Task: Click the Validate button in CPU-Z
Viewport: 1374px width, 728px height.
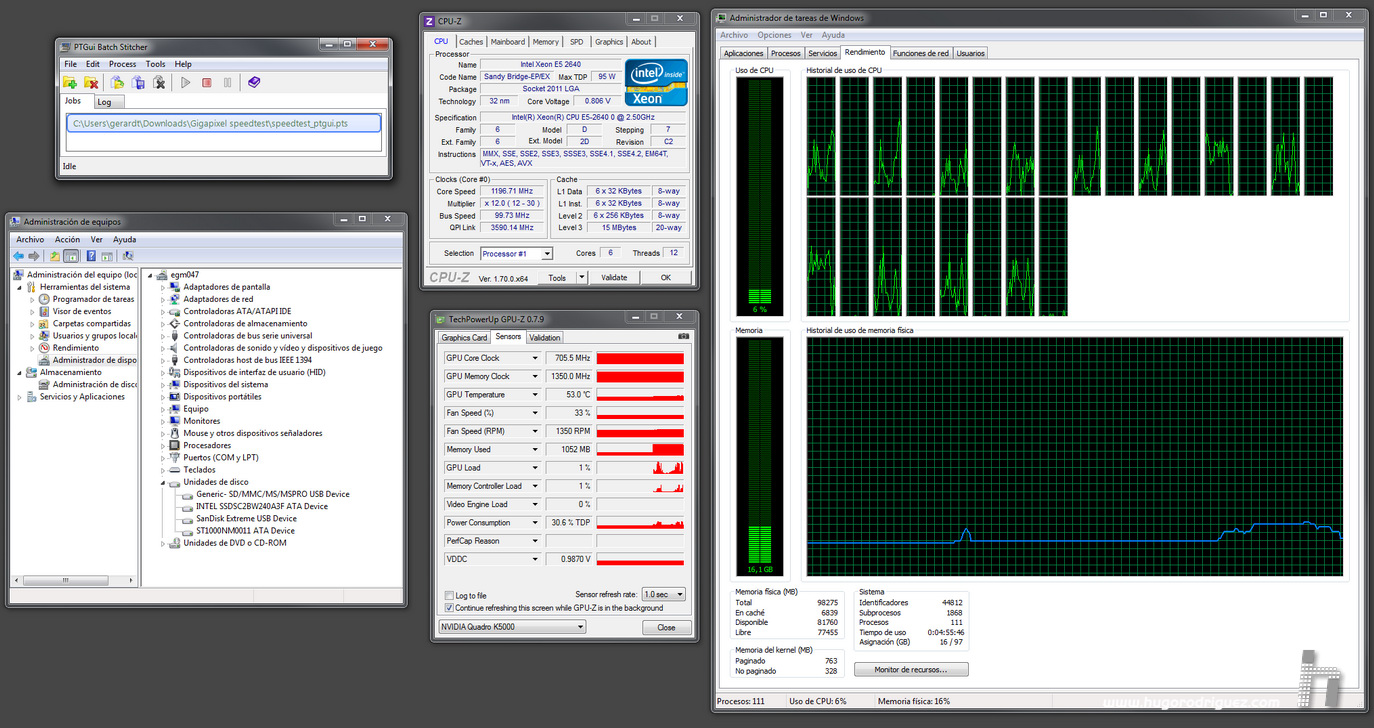Action: click(x=614, y=278)
